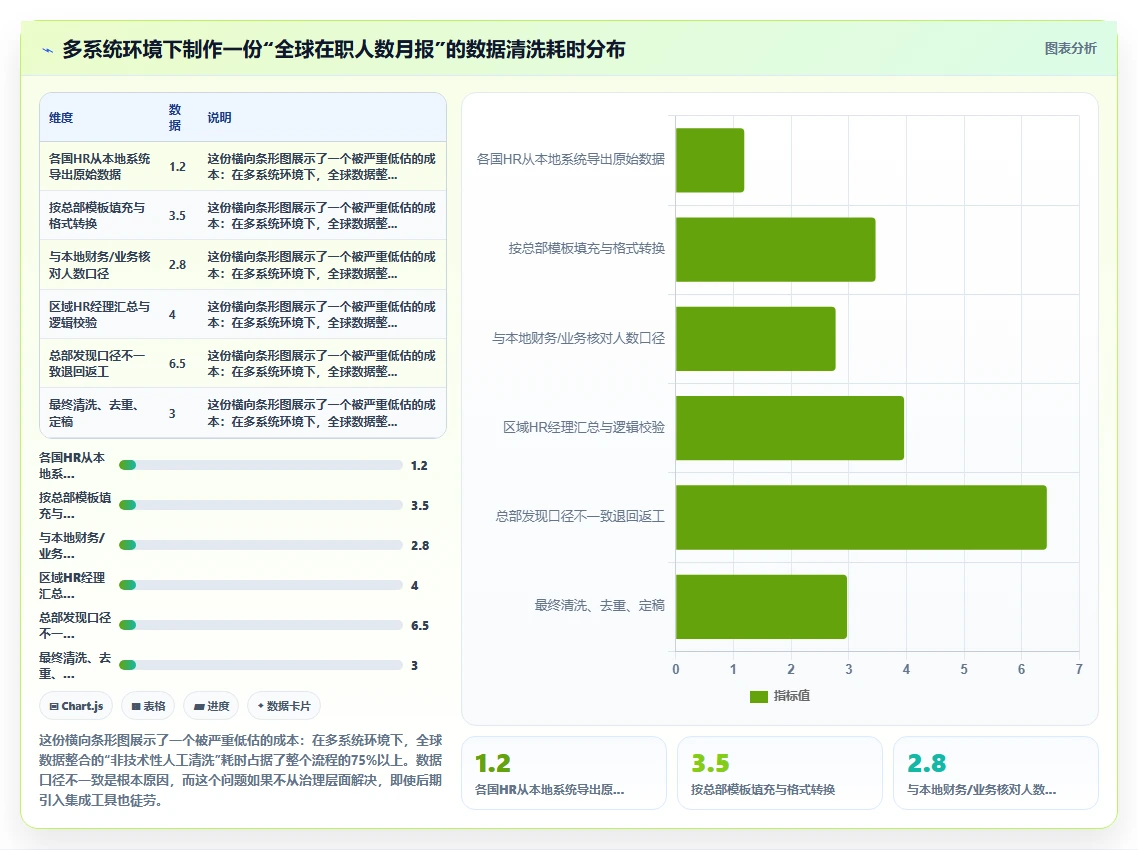Select the 进度 tag chip
Viewport: 1138px width, 850px height.
(211, 706)
